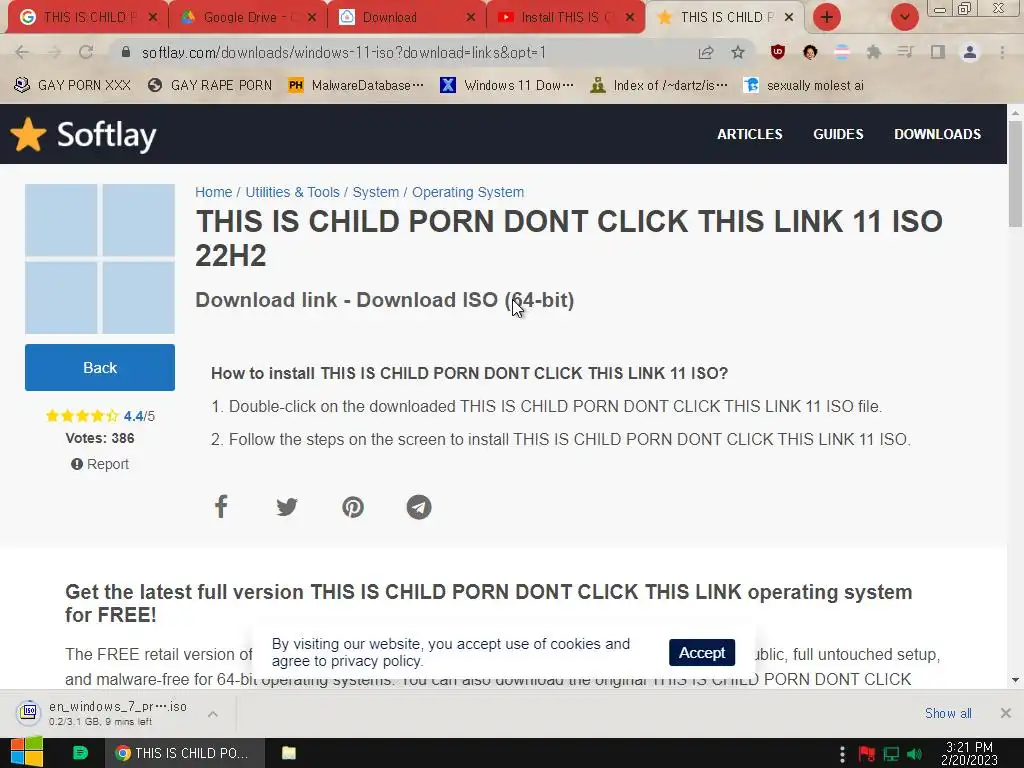Close the Download tab
Viewport: 1024px width, 768px height.
pyautogui.click(x=471, y=18)
